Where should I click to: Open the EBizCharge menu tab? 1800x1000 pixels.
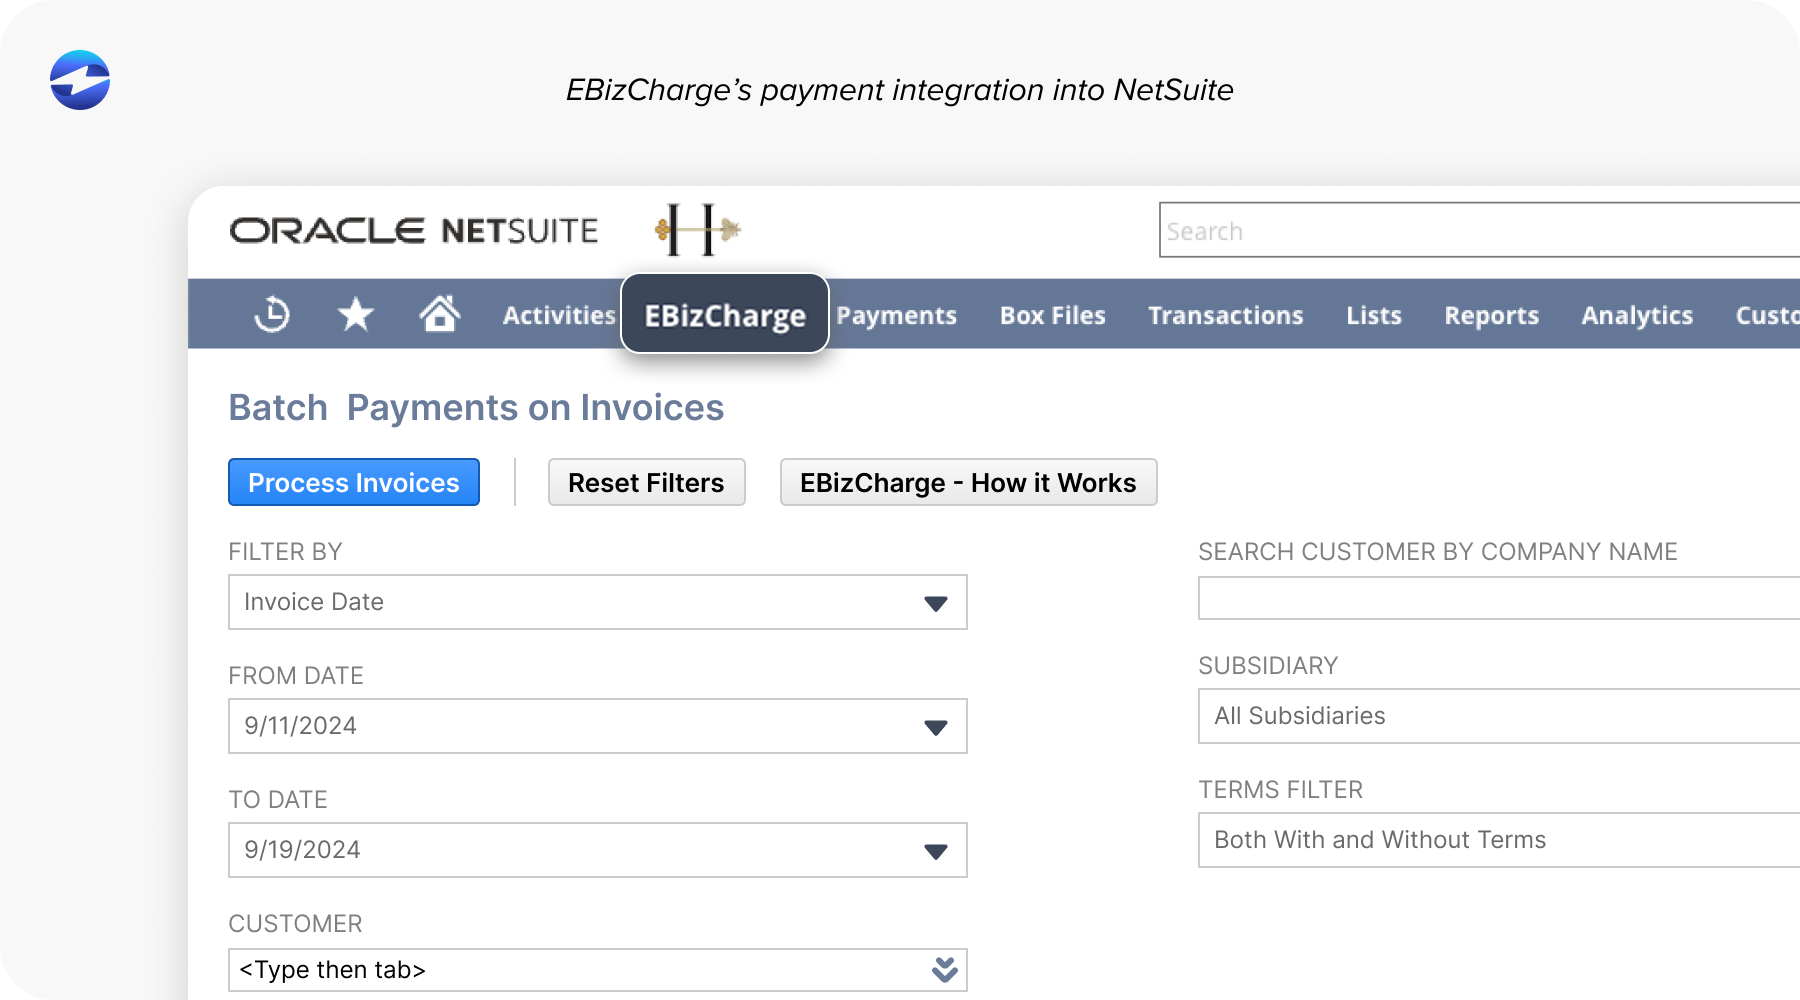(724, 315)
